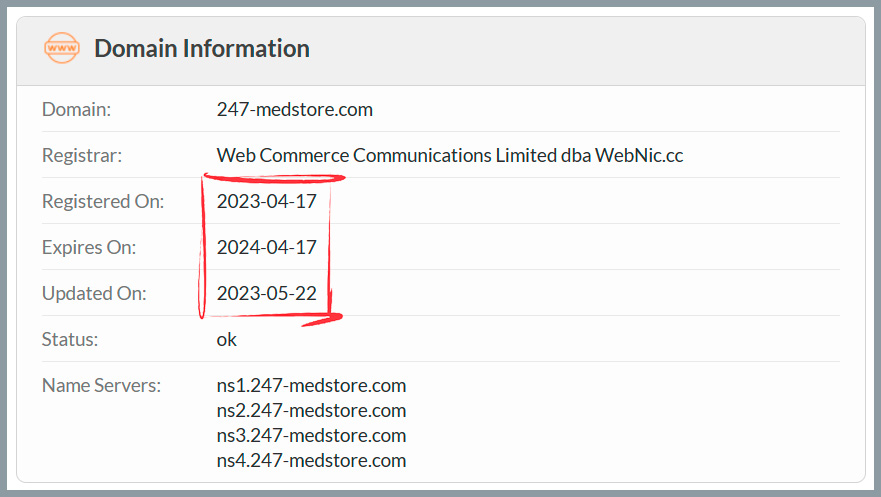Screen dimensions: 881x497
Task: Select name server ns4.247-medstore.com
Action: tap(311, 460)
